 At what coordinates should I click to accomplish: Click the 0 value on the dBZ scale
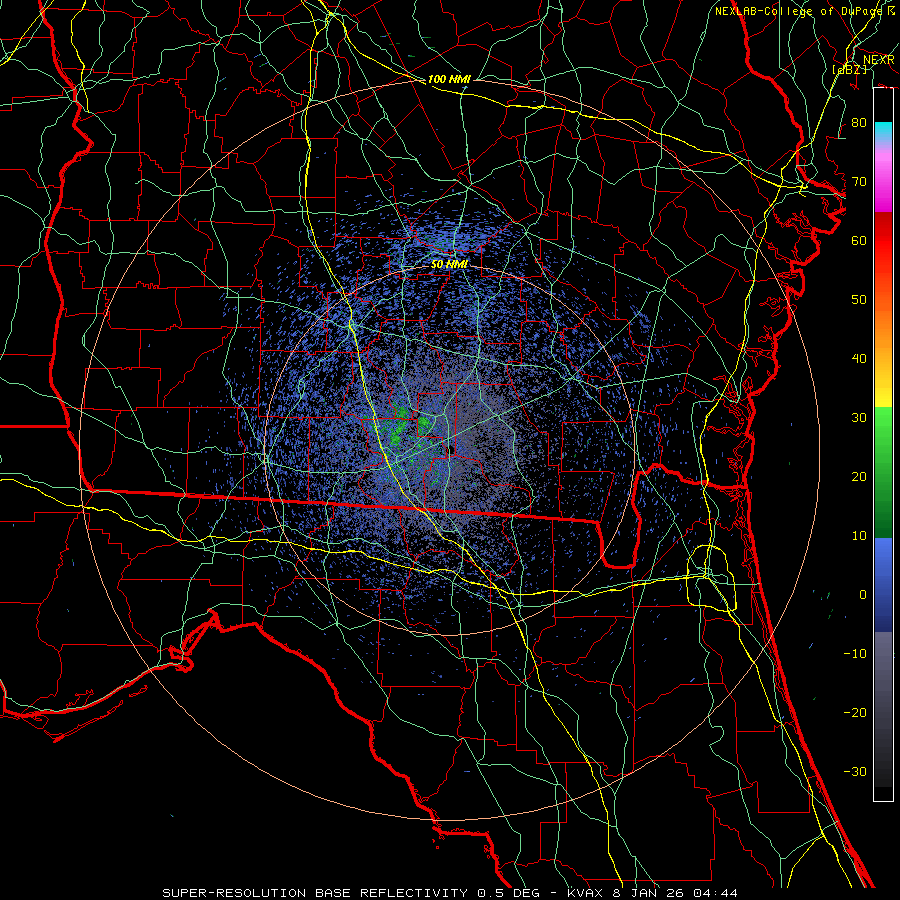(863, 595)
